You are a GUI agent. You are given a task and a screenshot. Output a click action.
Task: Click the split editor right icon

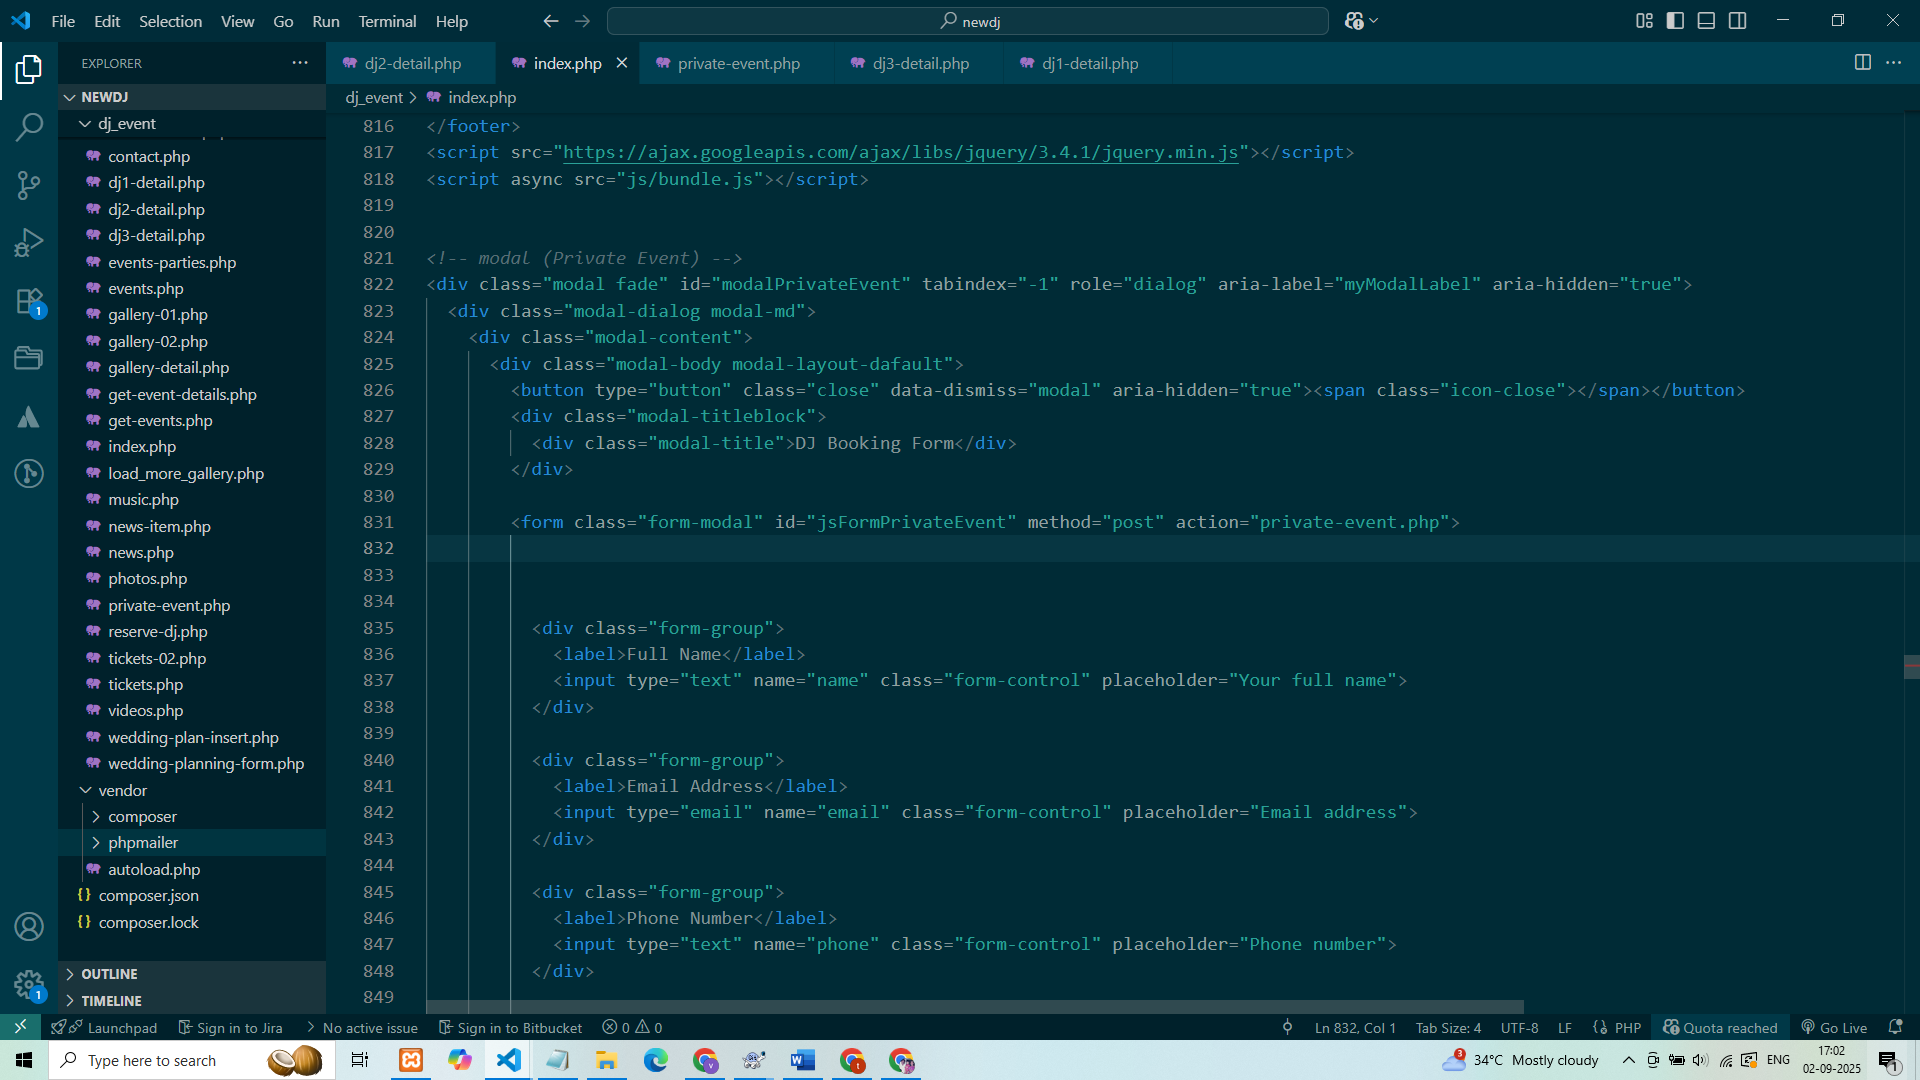[x=1862, y=63]
